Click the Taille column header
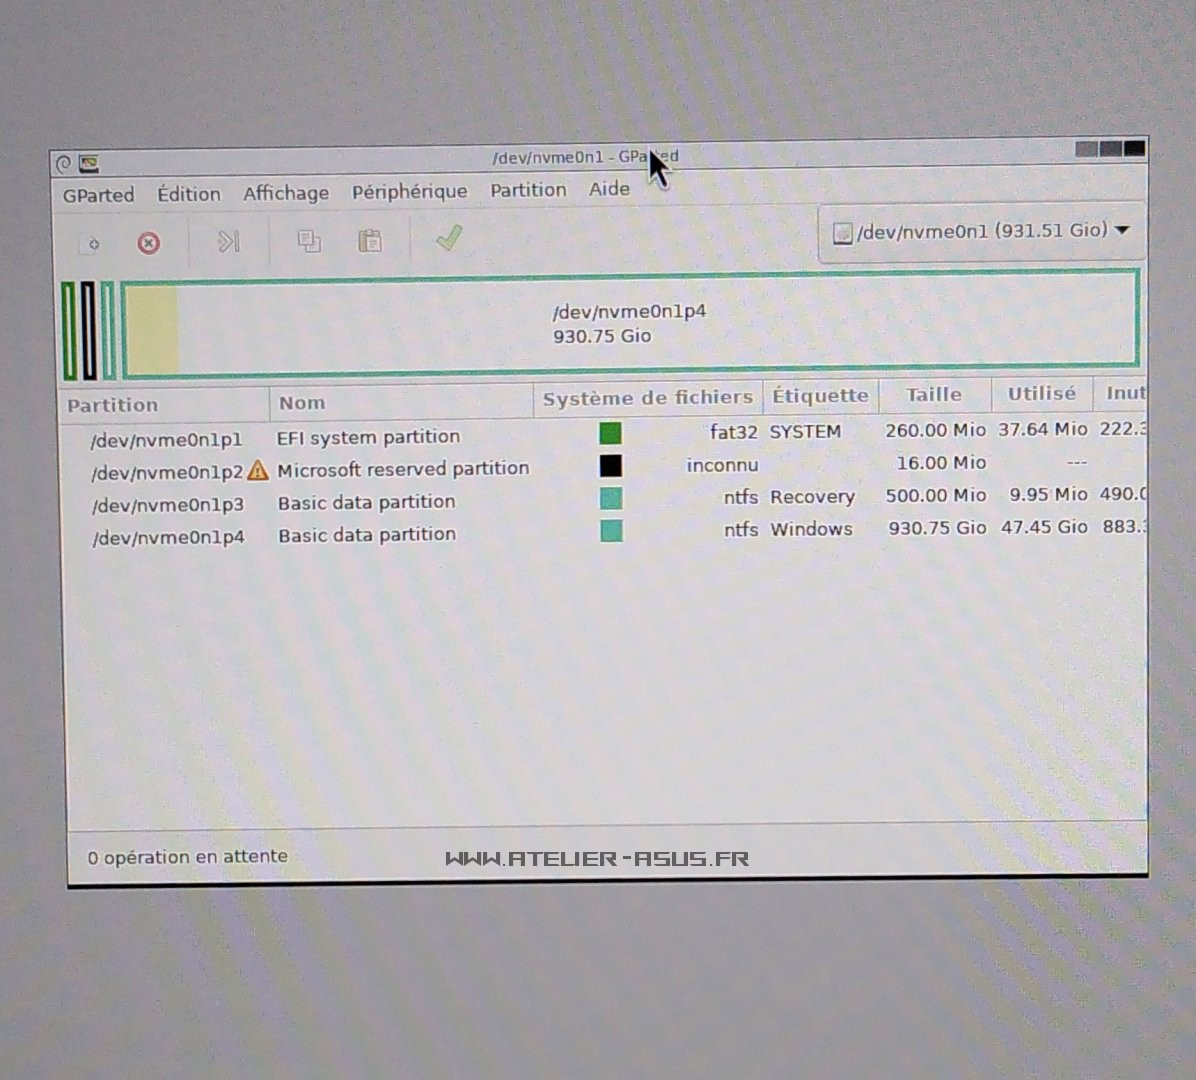Image resolution: width=1196 pixels, height=1080 pixels. (934, 395)
